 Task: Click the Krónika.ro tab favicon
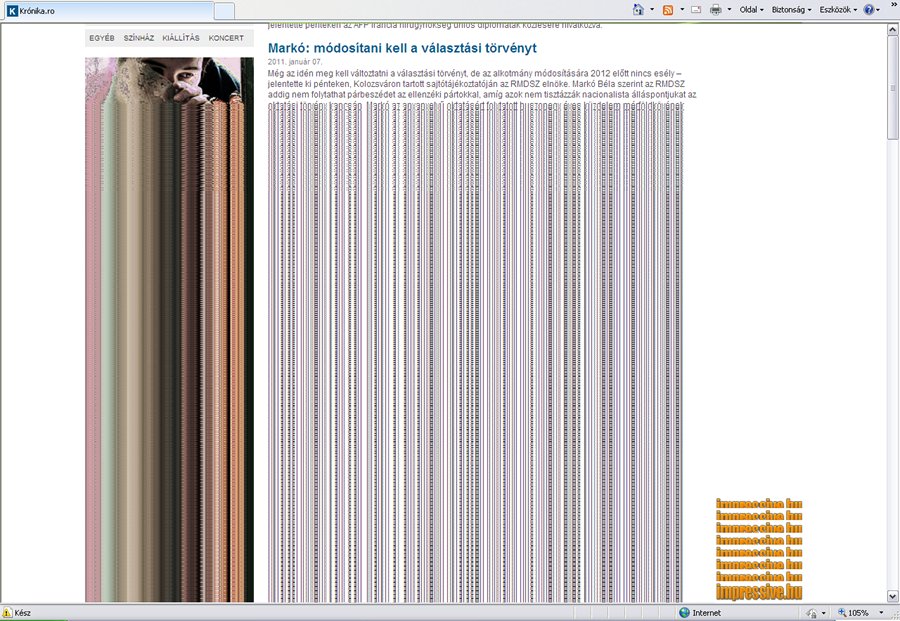(x=12, y=11)
